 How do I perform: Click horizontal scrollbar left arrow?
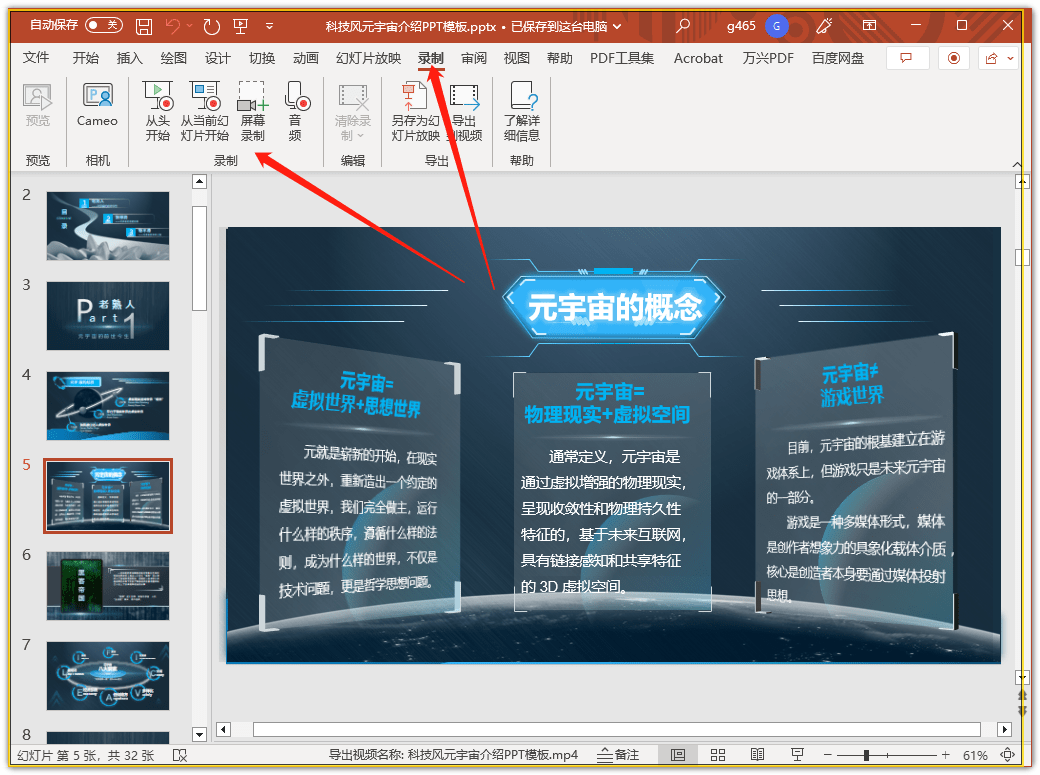[x=224, y=730]
